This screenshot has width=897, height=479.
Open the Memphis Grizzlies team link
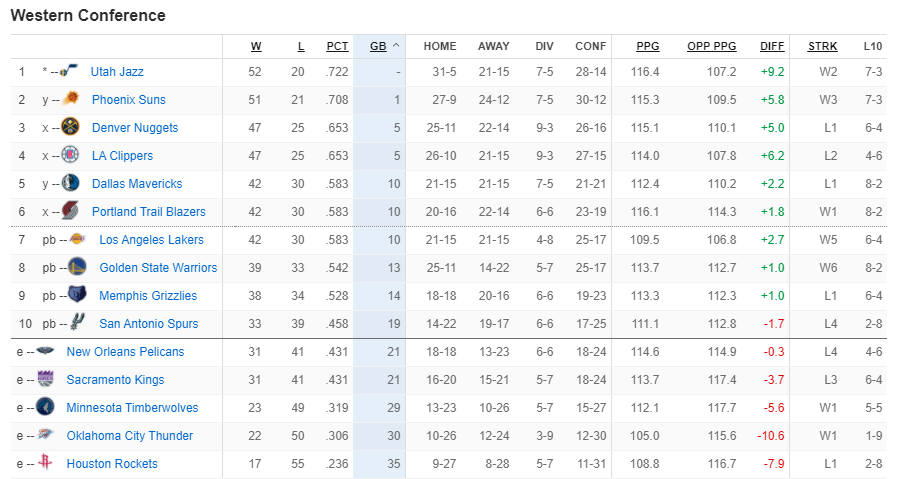pyautogui.click(x=148, y=296)
